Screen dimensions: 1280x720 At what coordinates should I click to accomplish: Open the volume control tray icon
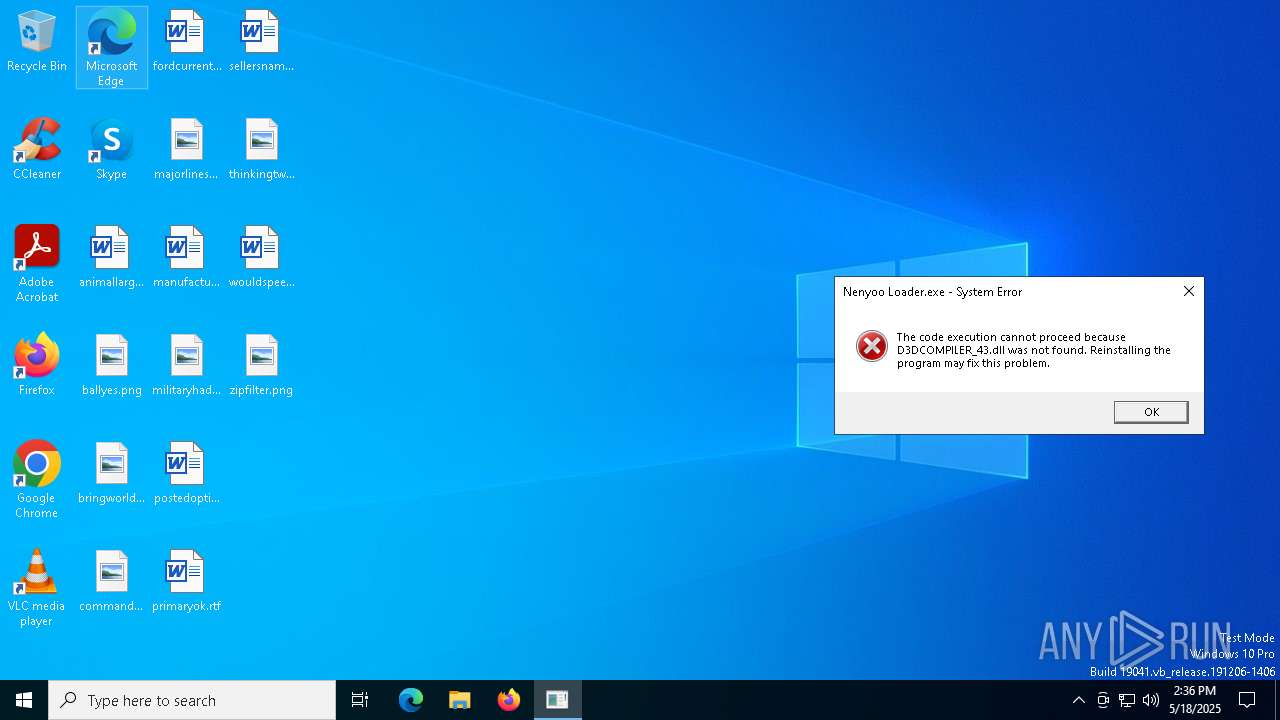(x=1151, y=700)
